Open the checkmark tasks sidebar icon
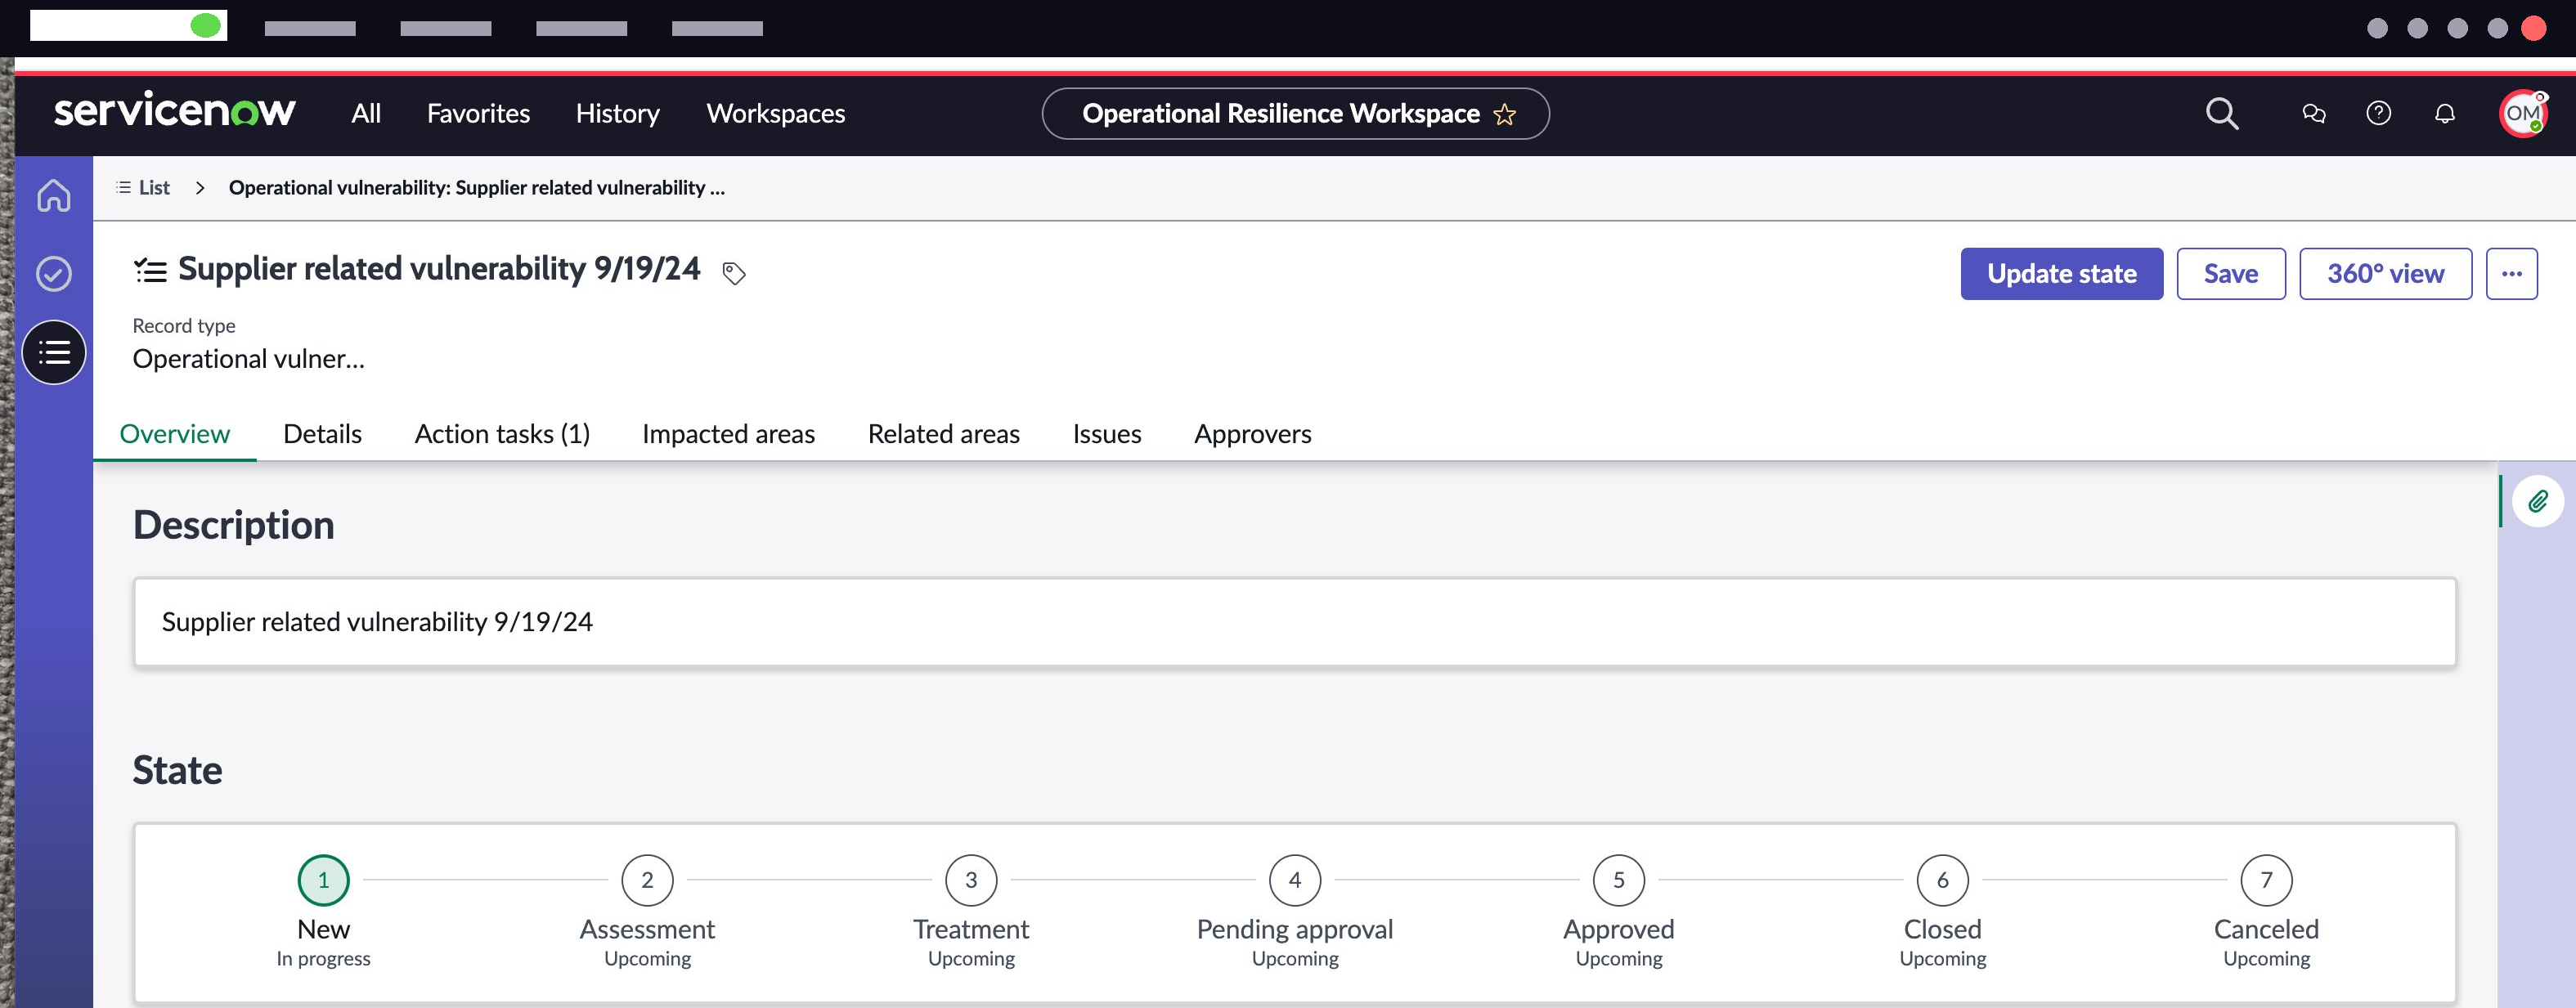 pyautogui.click(x=54, y=273)
